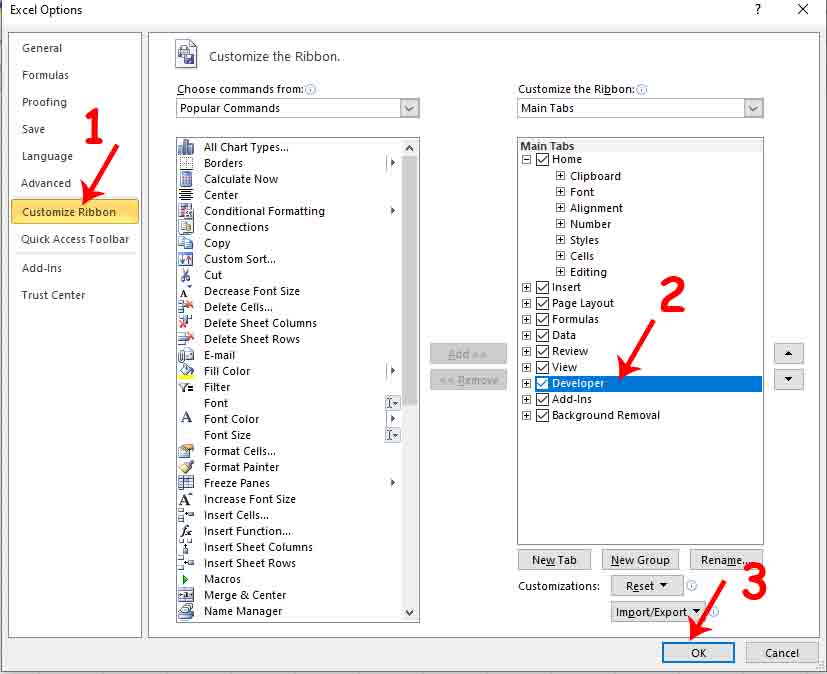Open the Formulas options category
The width and height of the screenshot is (827, 674).
pos(45,75)
